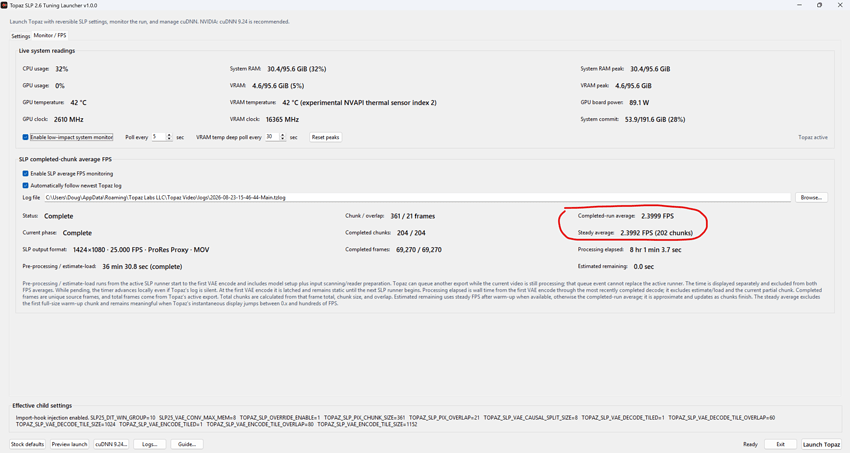Click Steady average 2.3992 FPS (202 chunks)

click(x=656, y=233)
